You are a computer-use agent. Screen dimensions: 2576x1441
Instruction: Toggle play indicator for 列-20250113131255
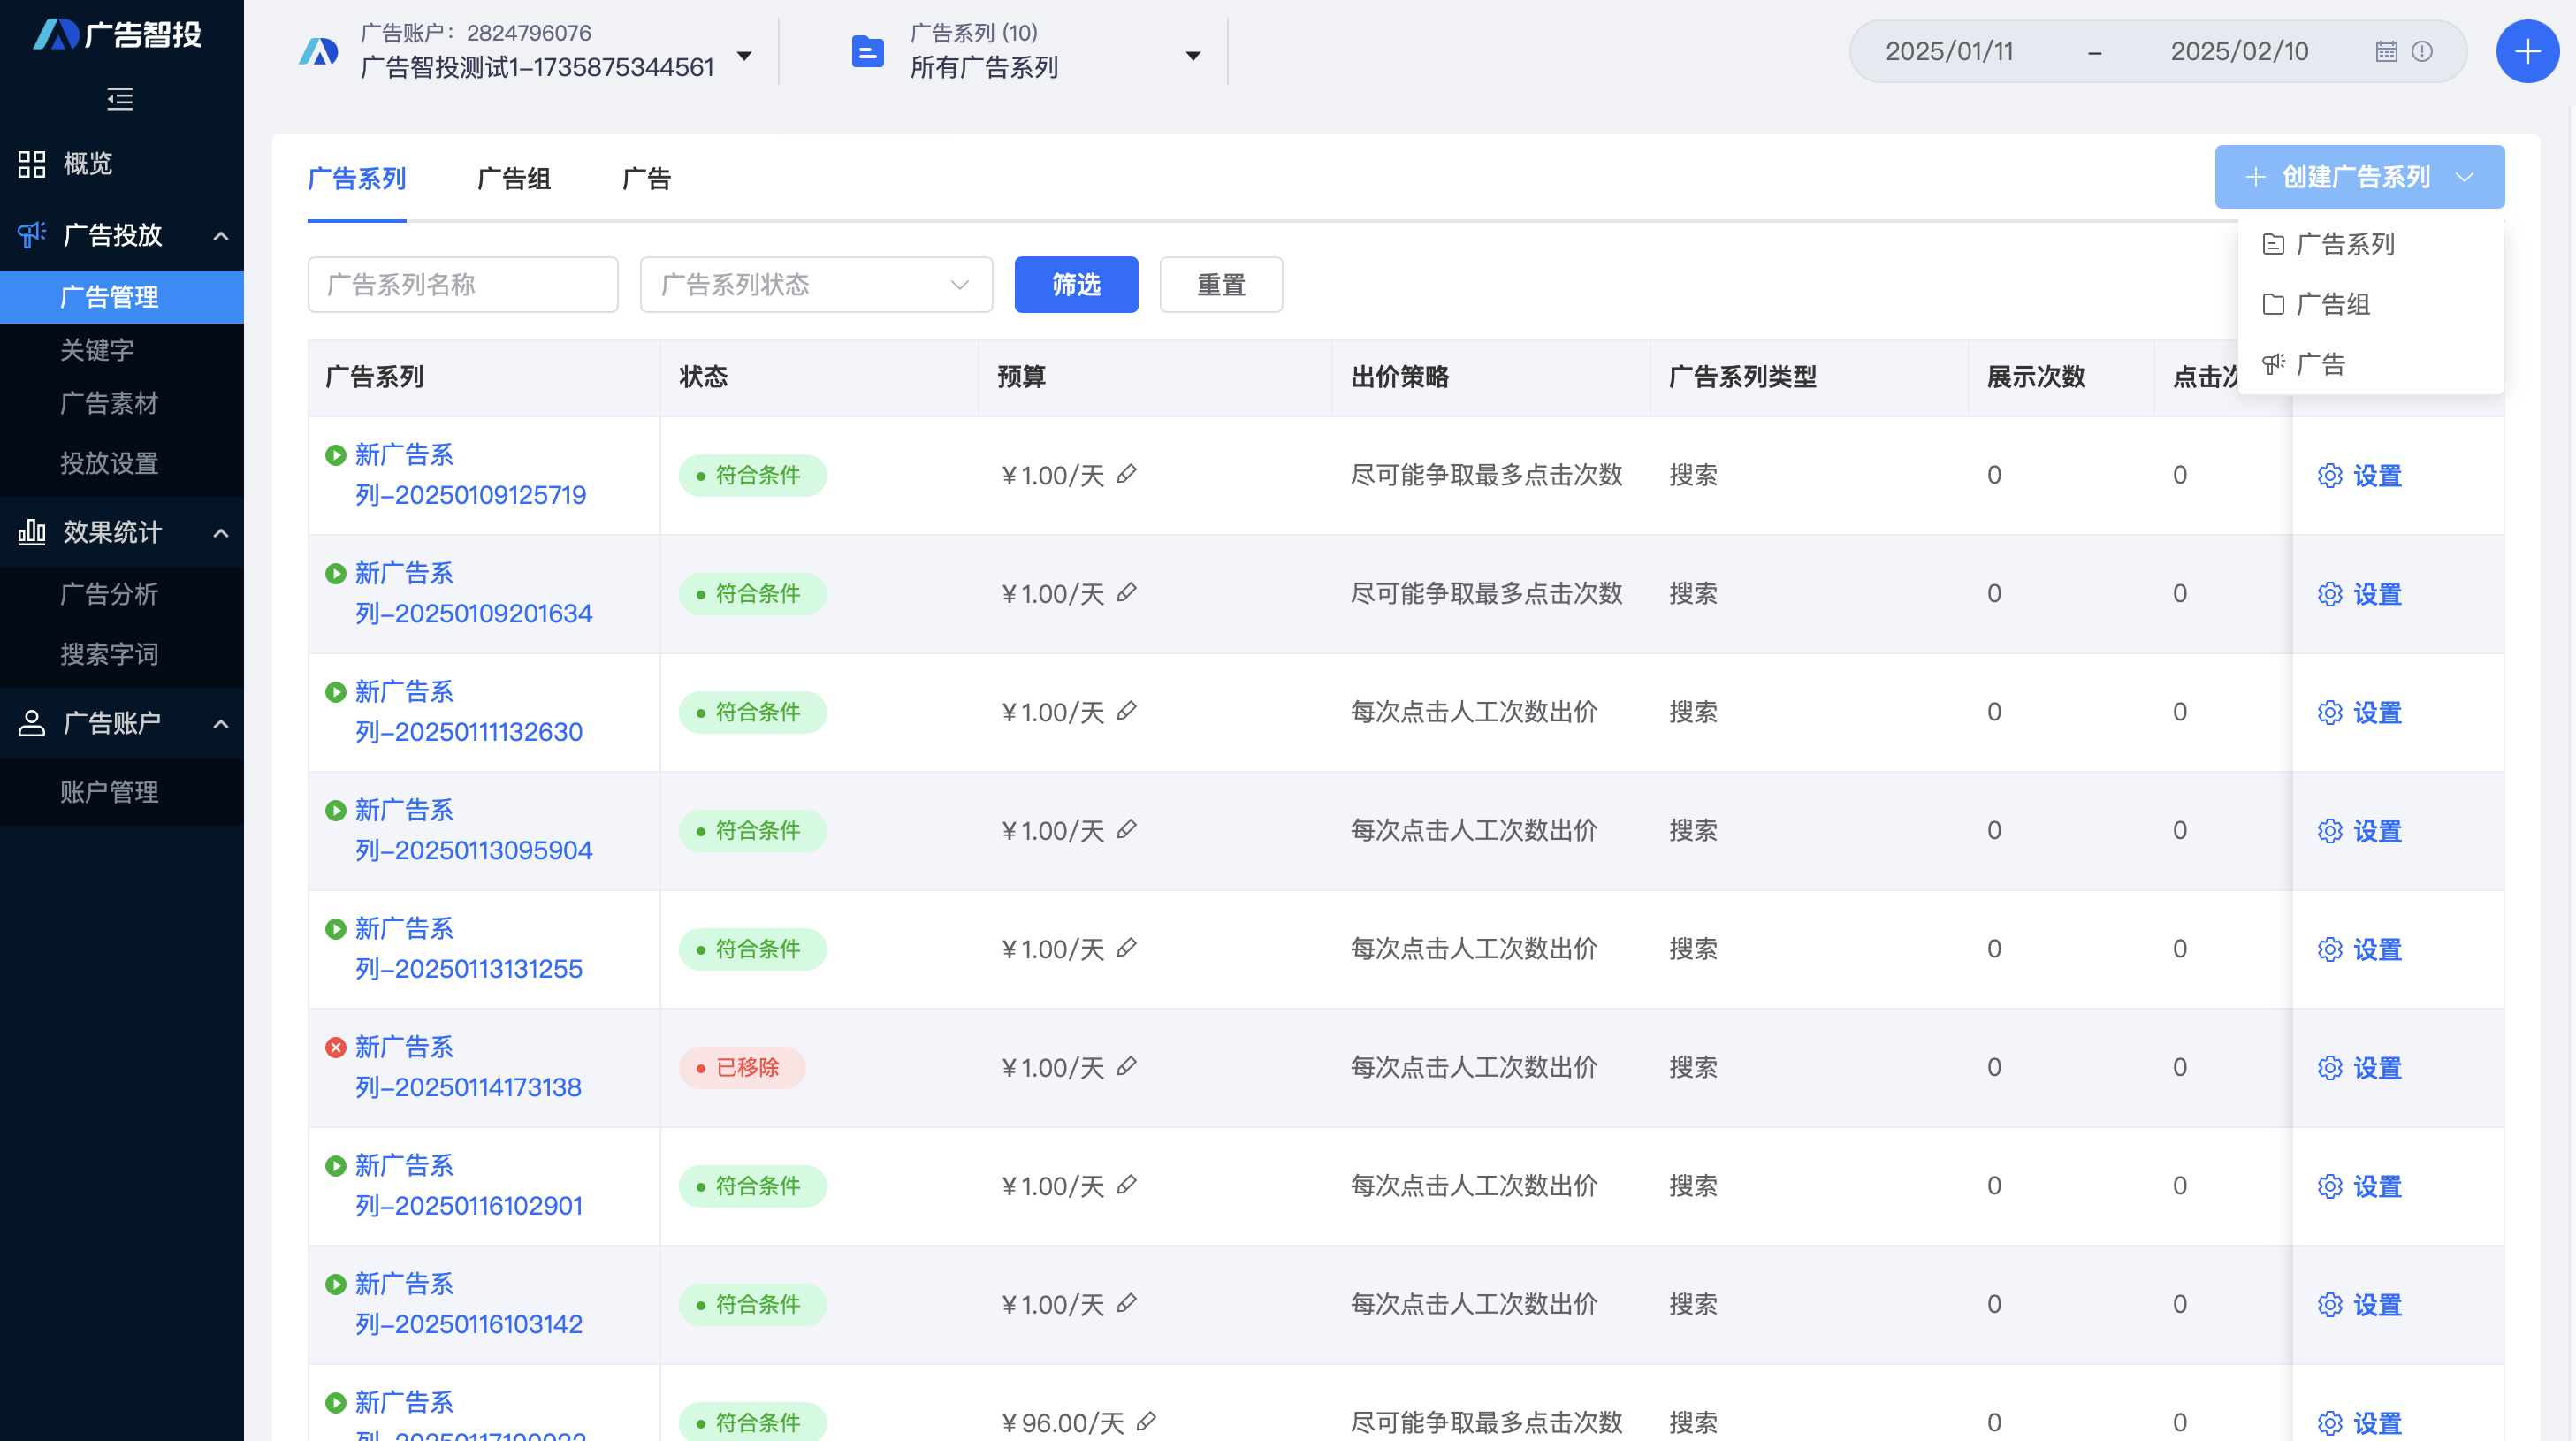coord(335,929)
